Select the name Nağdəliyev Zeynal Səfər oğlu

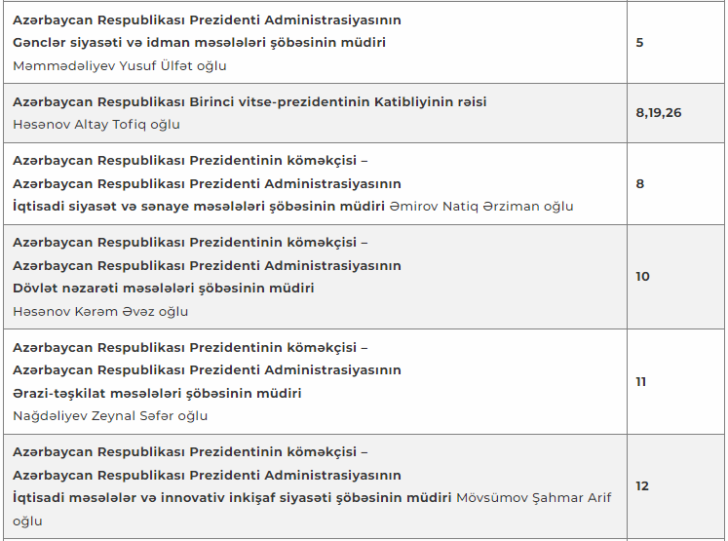(110, 416)
